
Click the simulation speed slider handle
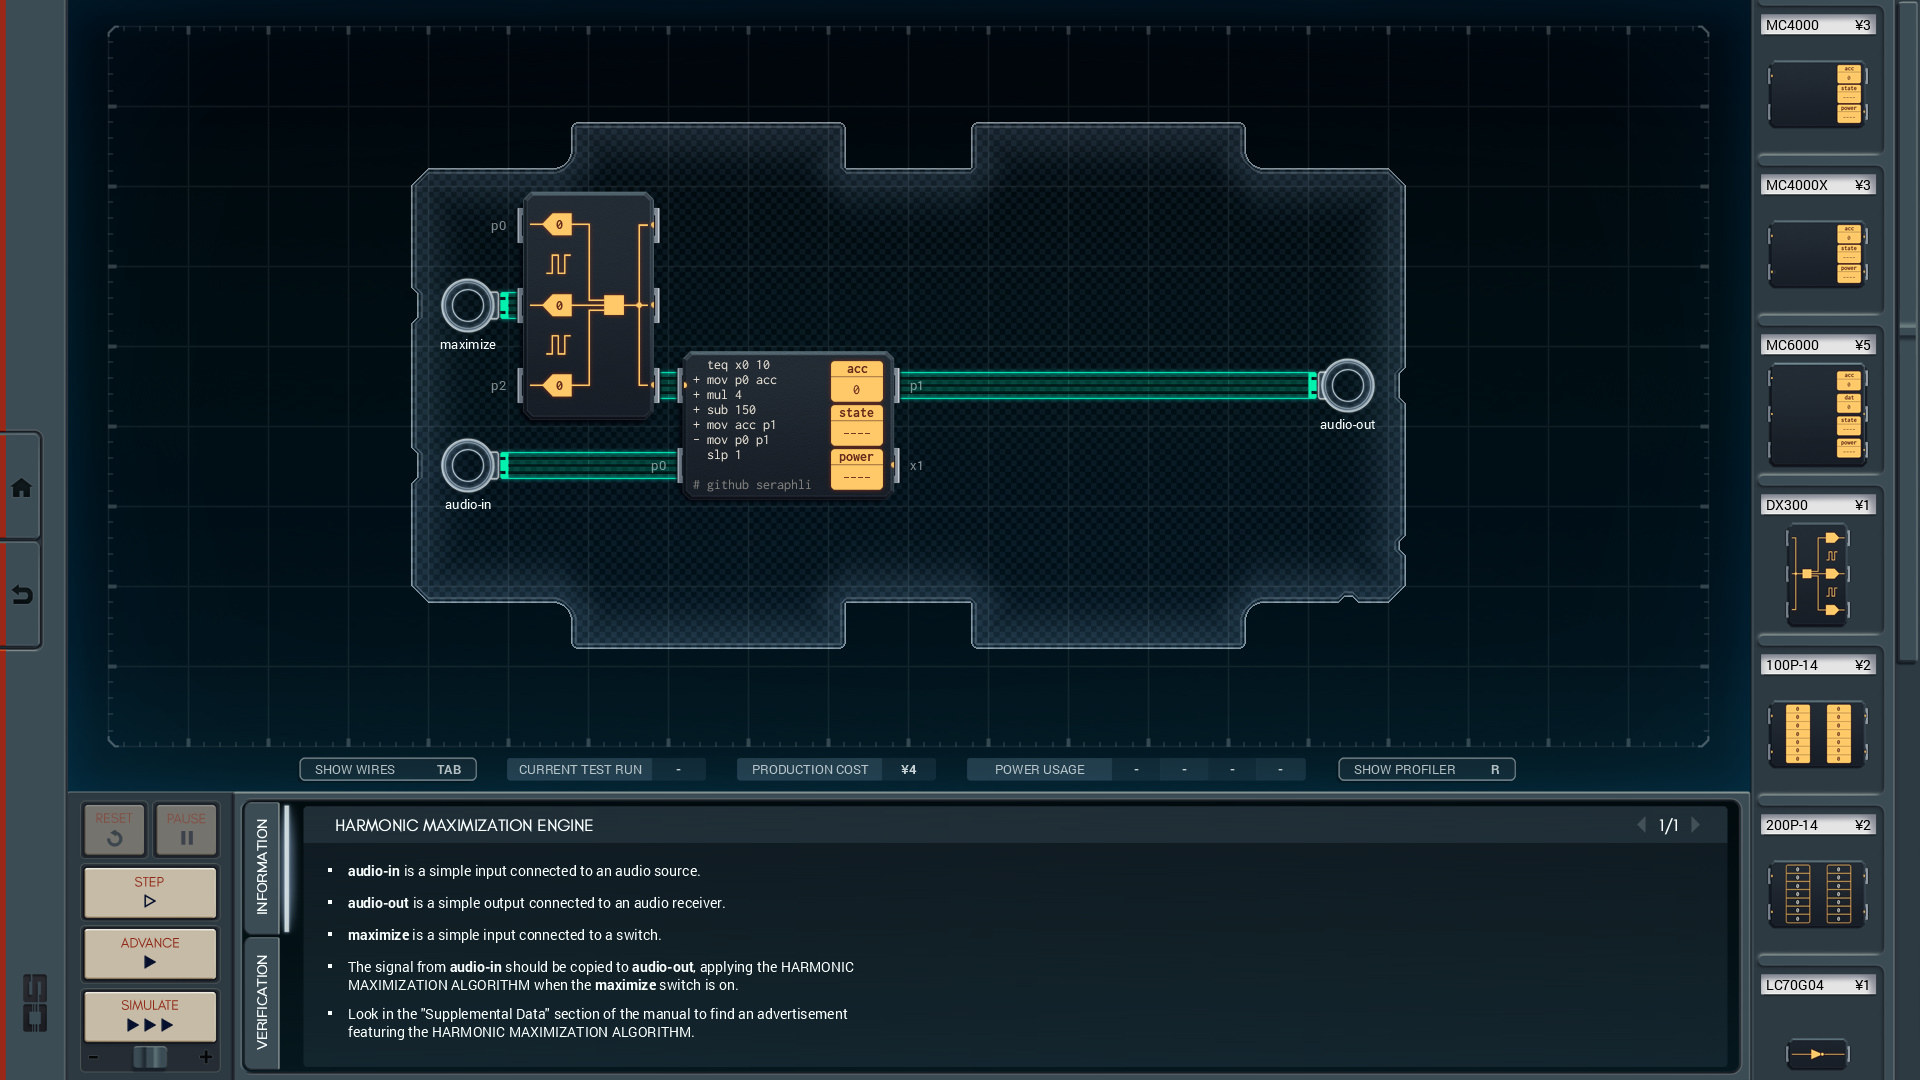tap(150, 1057)
